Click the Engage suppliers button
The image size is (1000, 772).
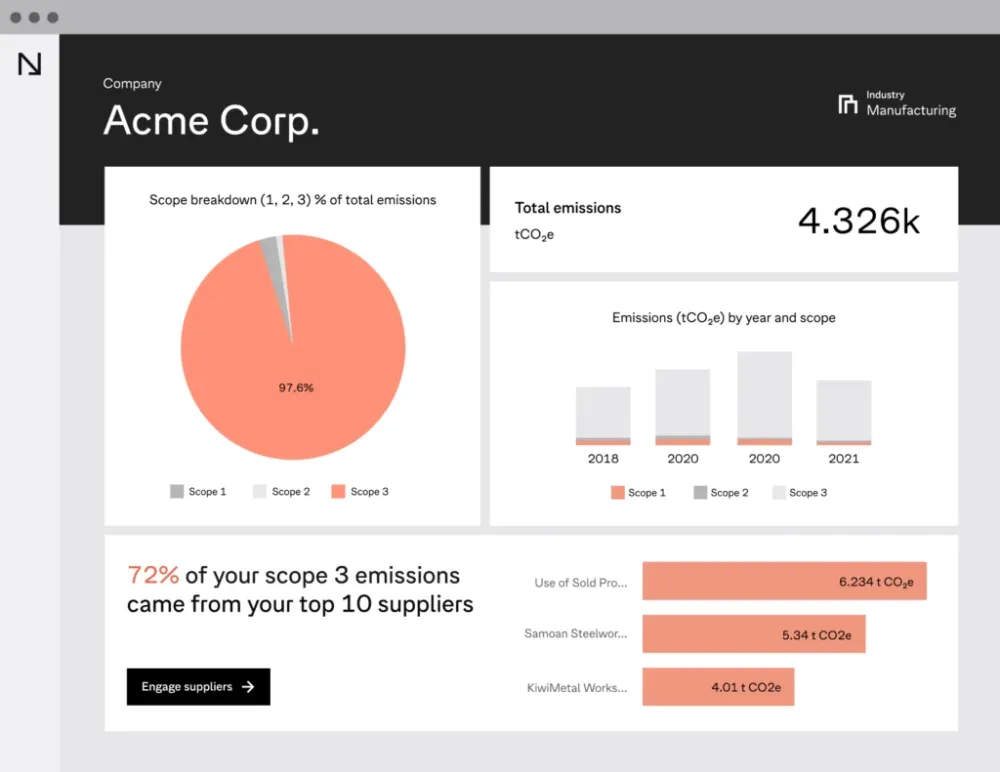click(x=197, y=686)
